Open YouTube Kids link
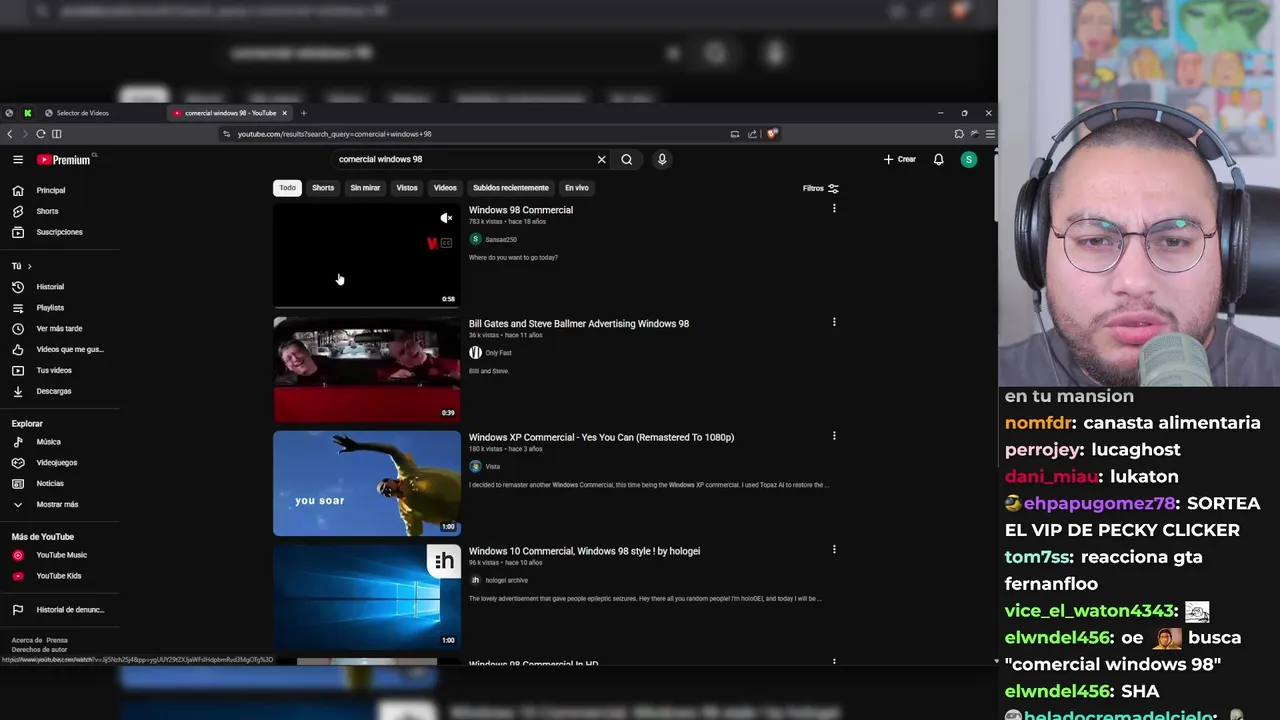Screen dimensions: 1280x720 pos(58,576)
